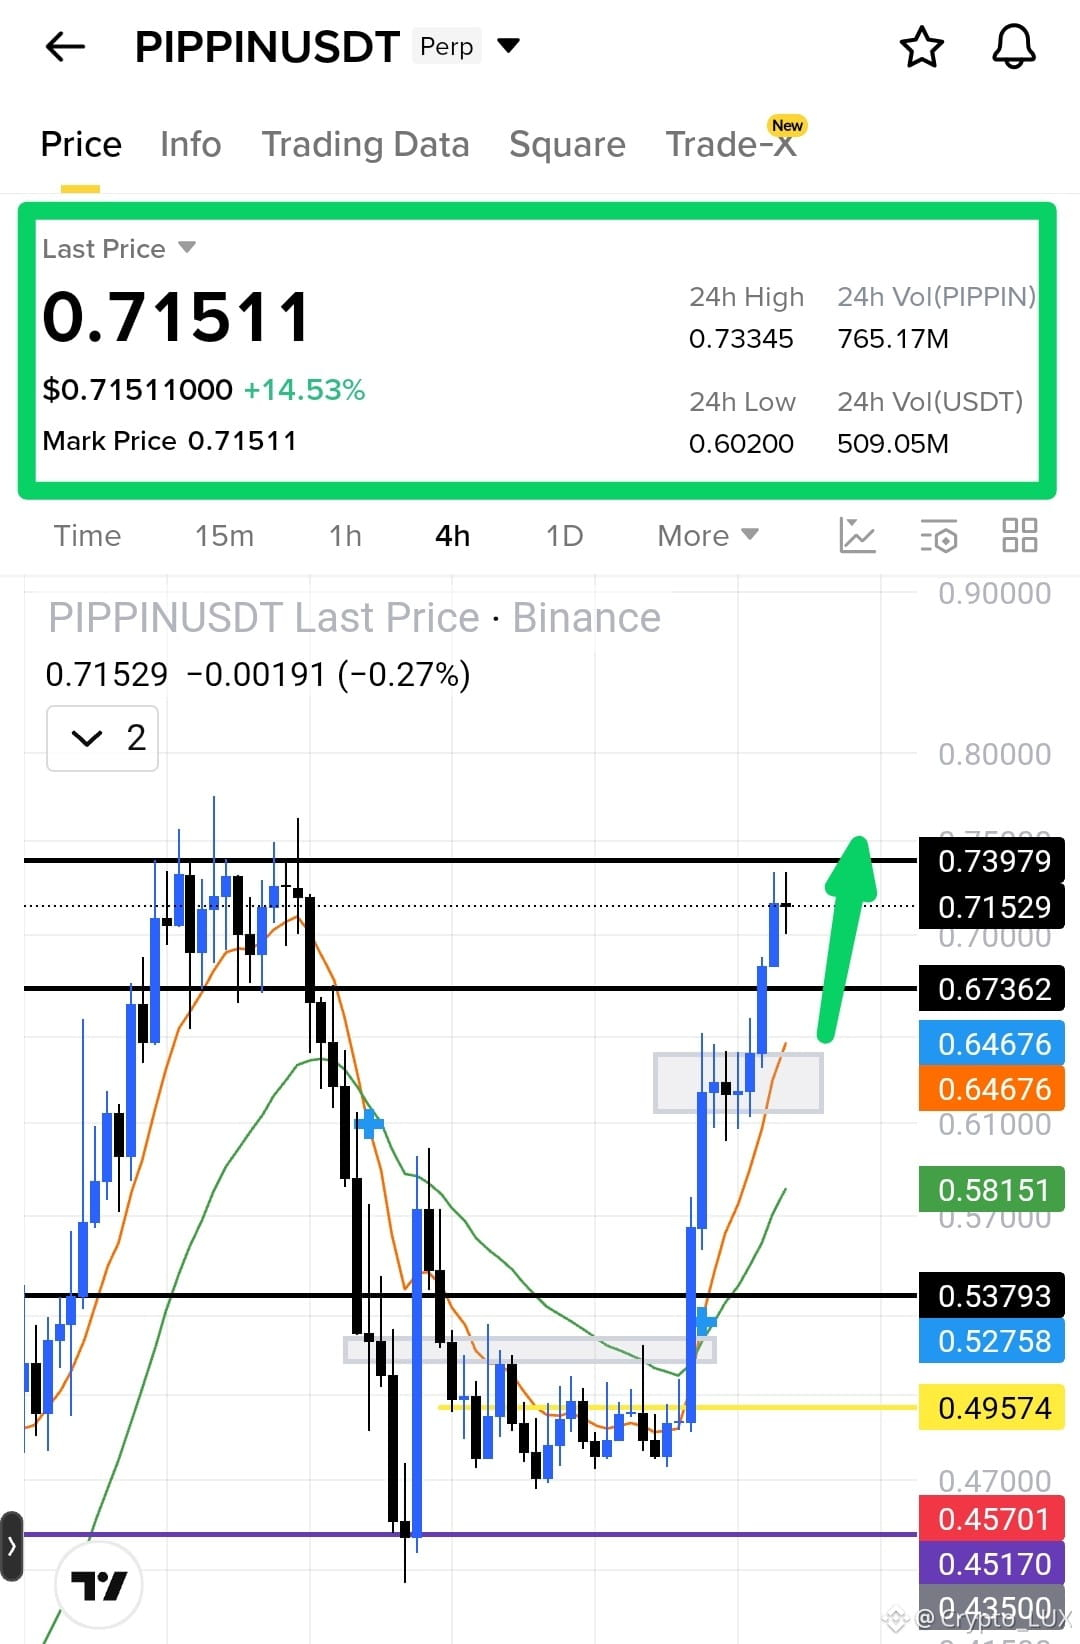The image size is (1080, 1644).
Task: Select the Time chart interval
Action: [87, 536]
